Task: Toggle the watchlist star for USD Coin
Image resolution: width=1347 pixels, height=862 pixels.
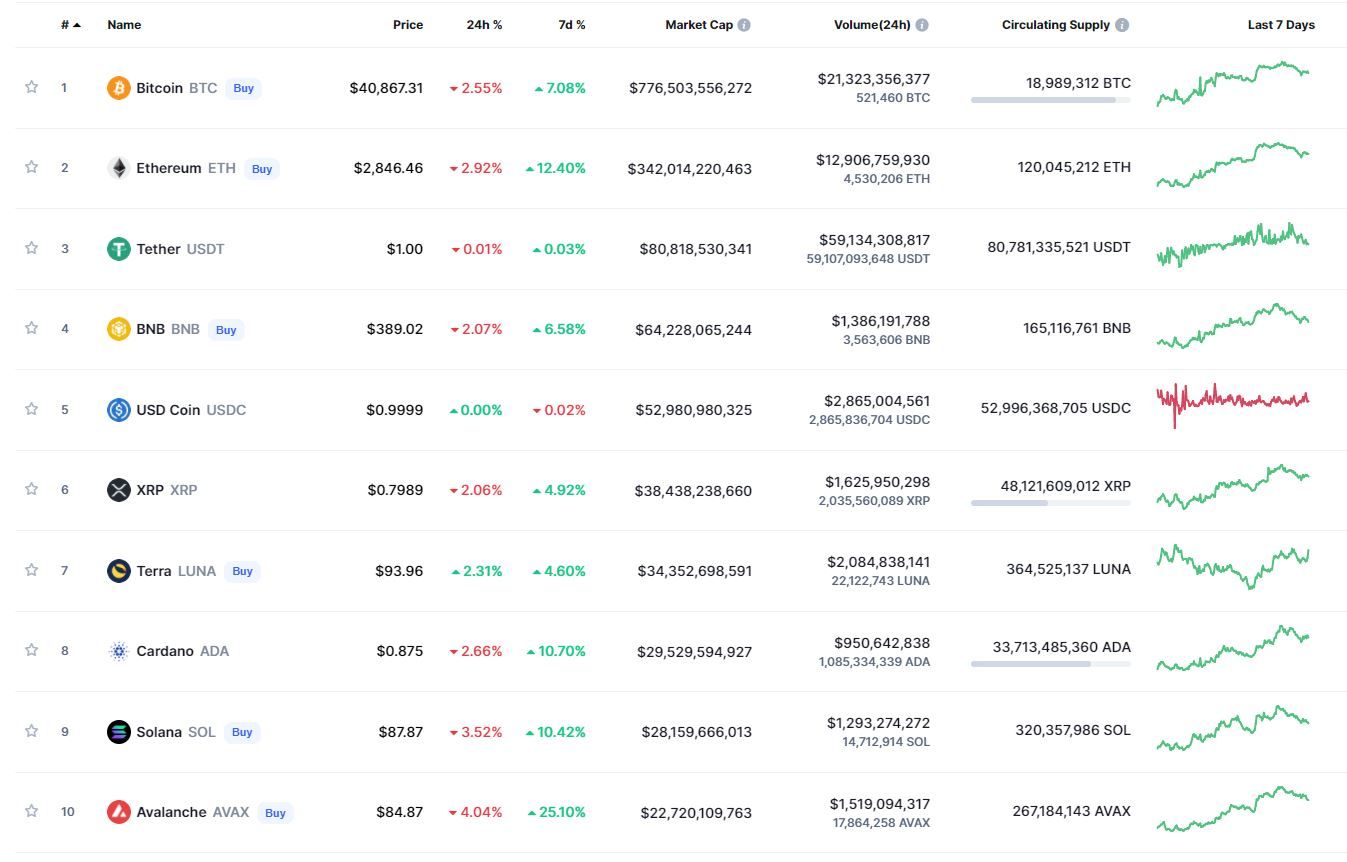Action: pos(31,409)
